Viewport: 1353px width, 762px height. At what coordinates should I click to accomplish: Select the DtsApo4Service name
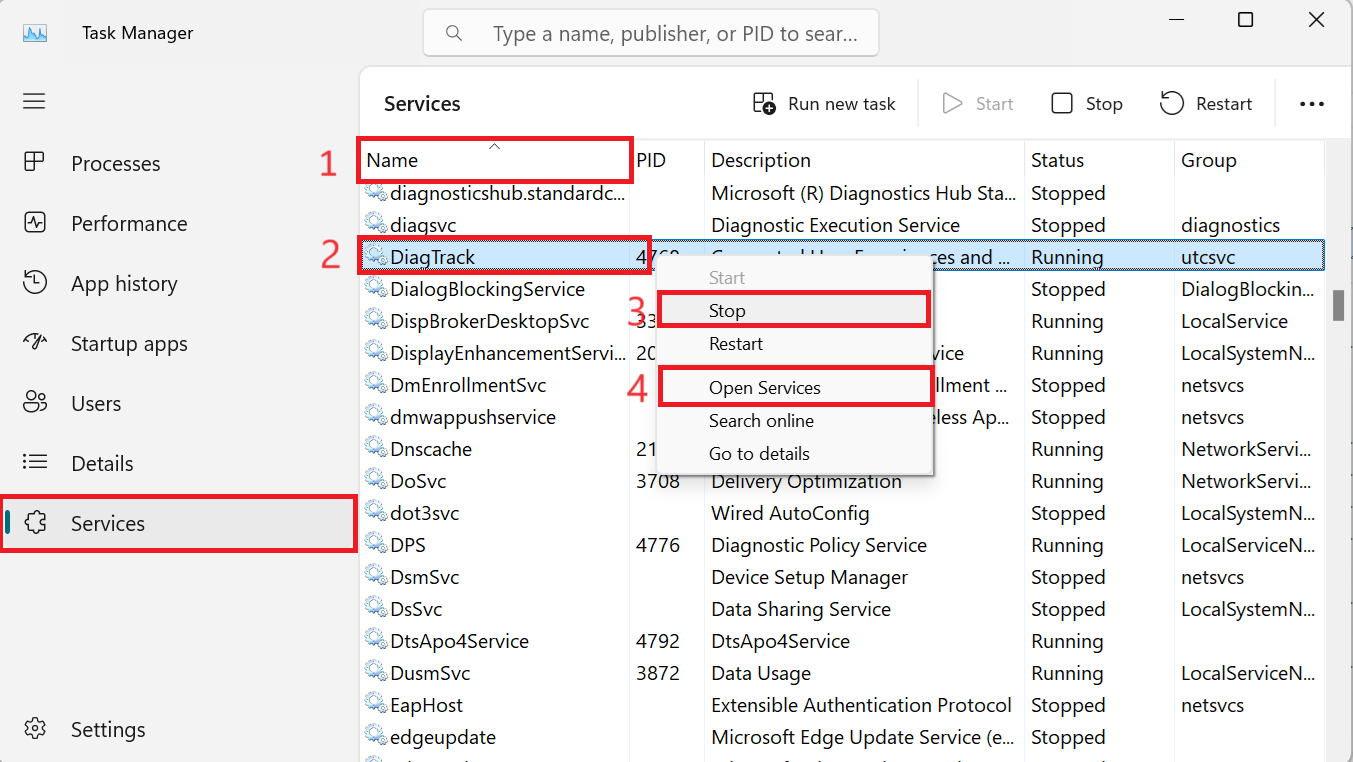[x=460, y=641]
